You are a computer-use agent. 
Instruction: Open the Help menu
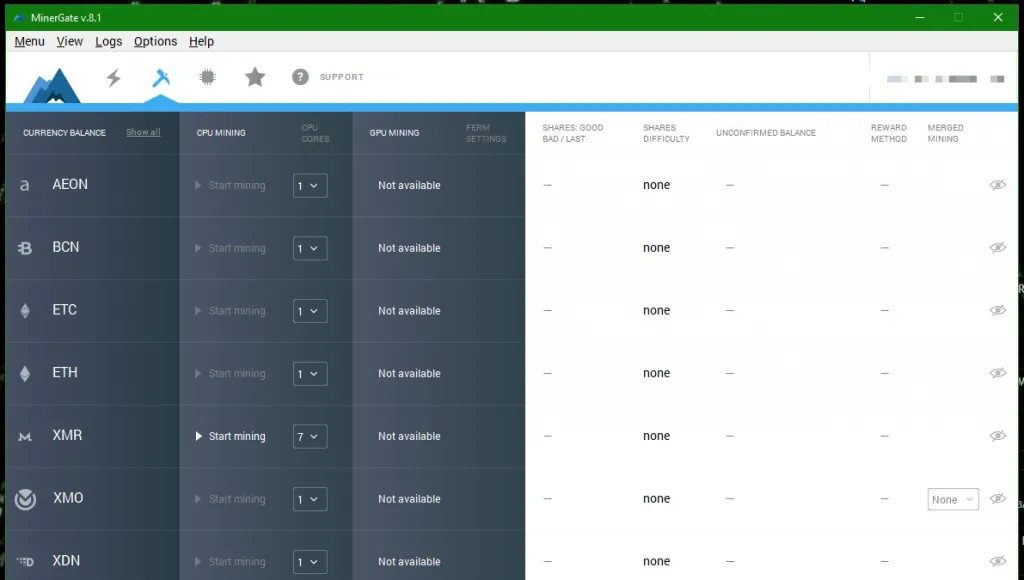(x=201, y=41)
